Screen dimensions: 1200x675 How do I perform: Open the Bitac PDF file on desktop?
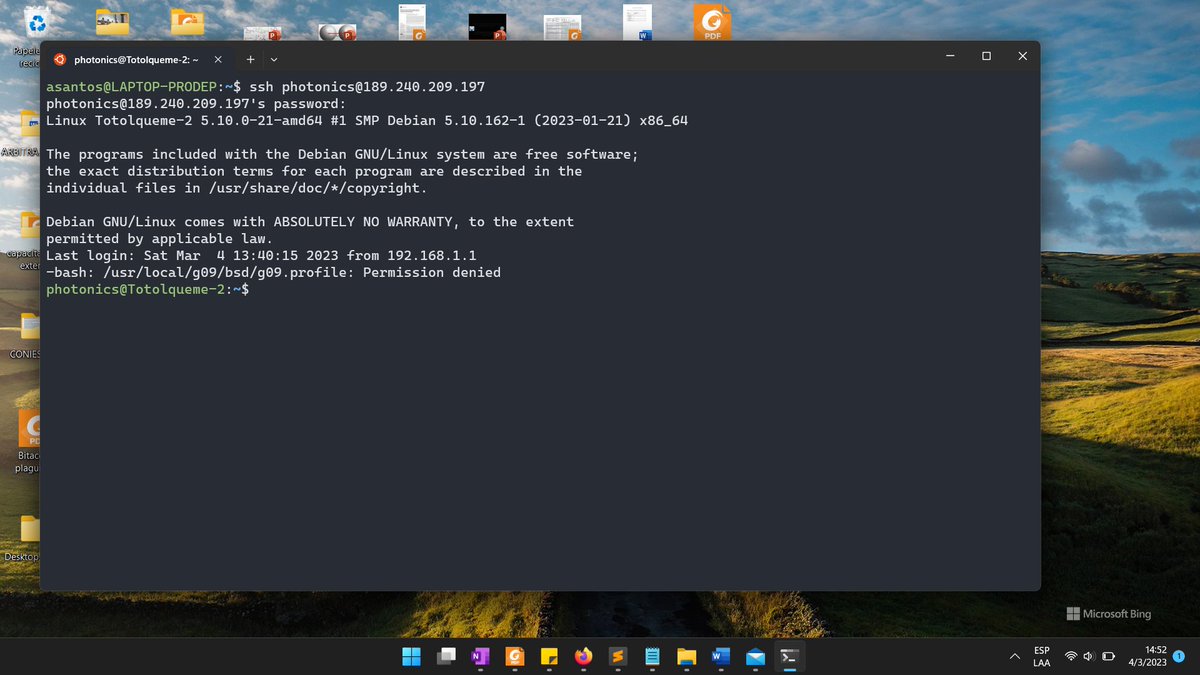click(x=29, y=429)
